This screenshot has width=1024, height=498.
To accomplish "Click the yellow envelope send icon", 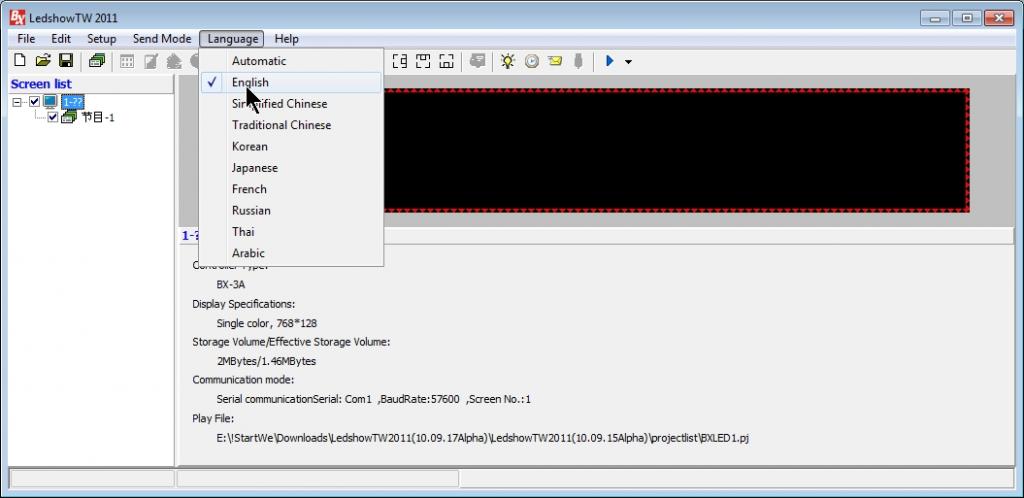I will click(x=555, y=61).
